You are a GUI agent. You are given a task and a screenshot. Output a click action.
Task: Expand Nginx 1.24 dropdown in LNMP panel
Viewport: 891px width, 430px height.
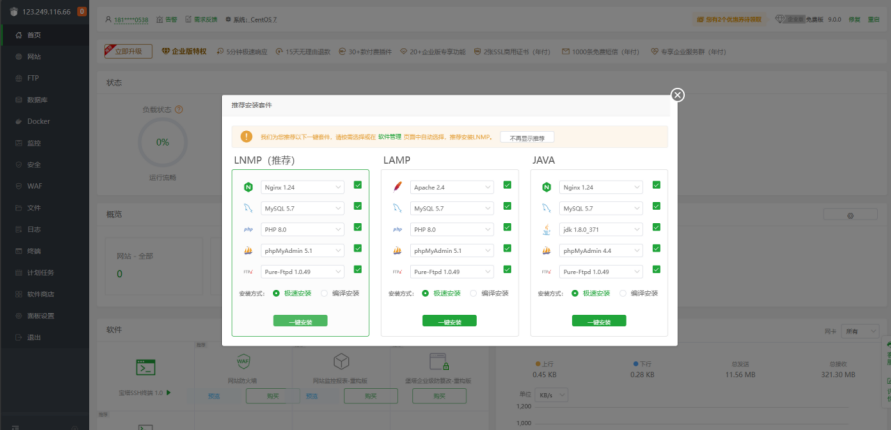[x=302, y=187]
